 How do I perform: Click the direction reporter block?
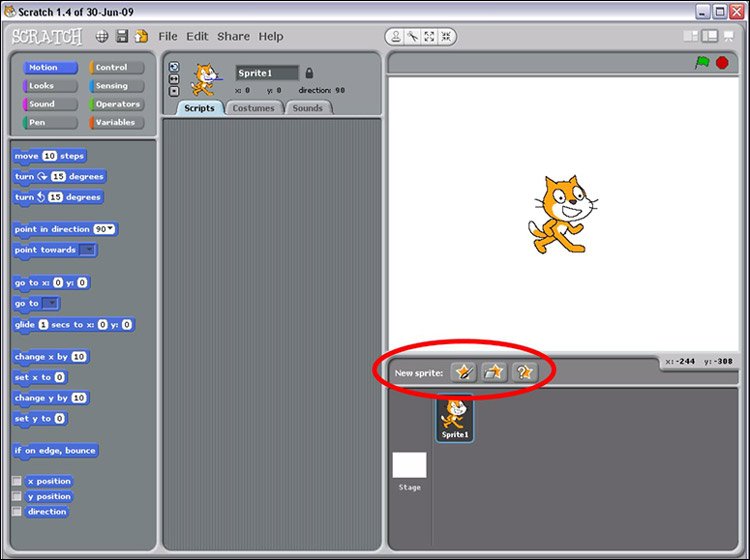[x=47, y=512]
